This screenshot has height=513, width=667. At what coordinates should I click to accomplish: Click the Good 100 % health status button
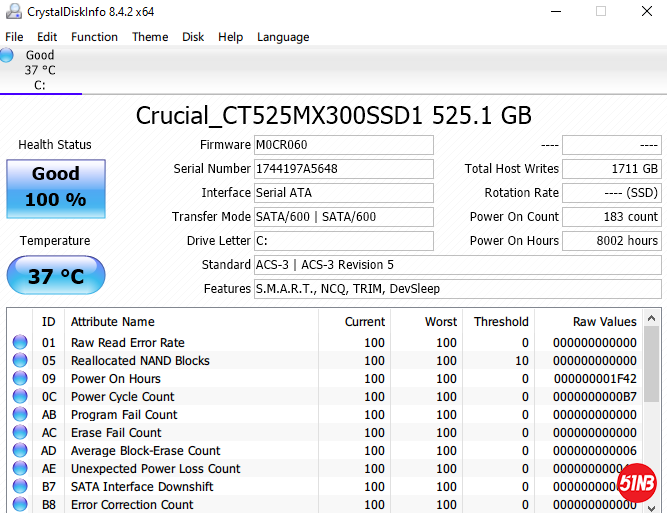[x=55, y=187]
